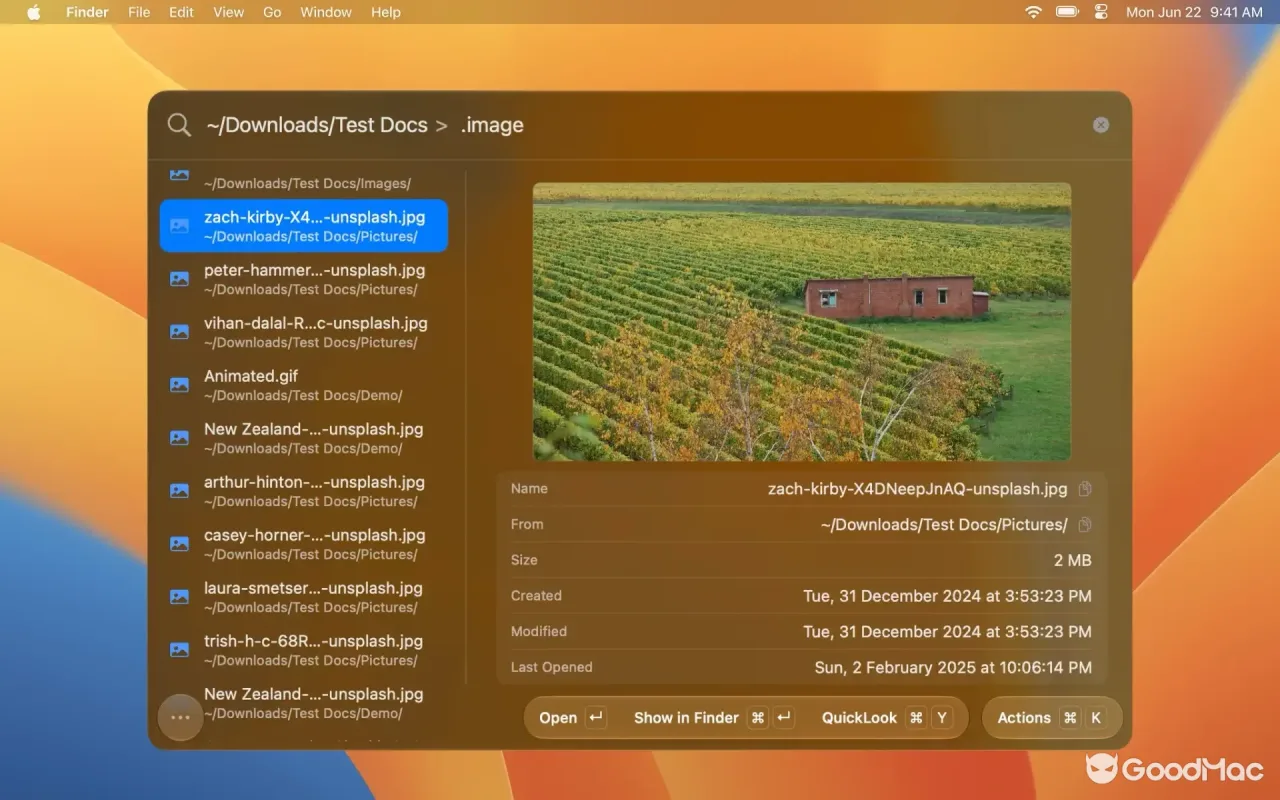Click the ~/Downloads/Test Docs path in search bar
Image resolution: width=1280 pixels, height=800 pixels.
coord(317,125)
